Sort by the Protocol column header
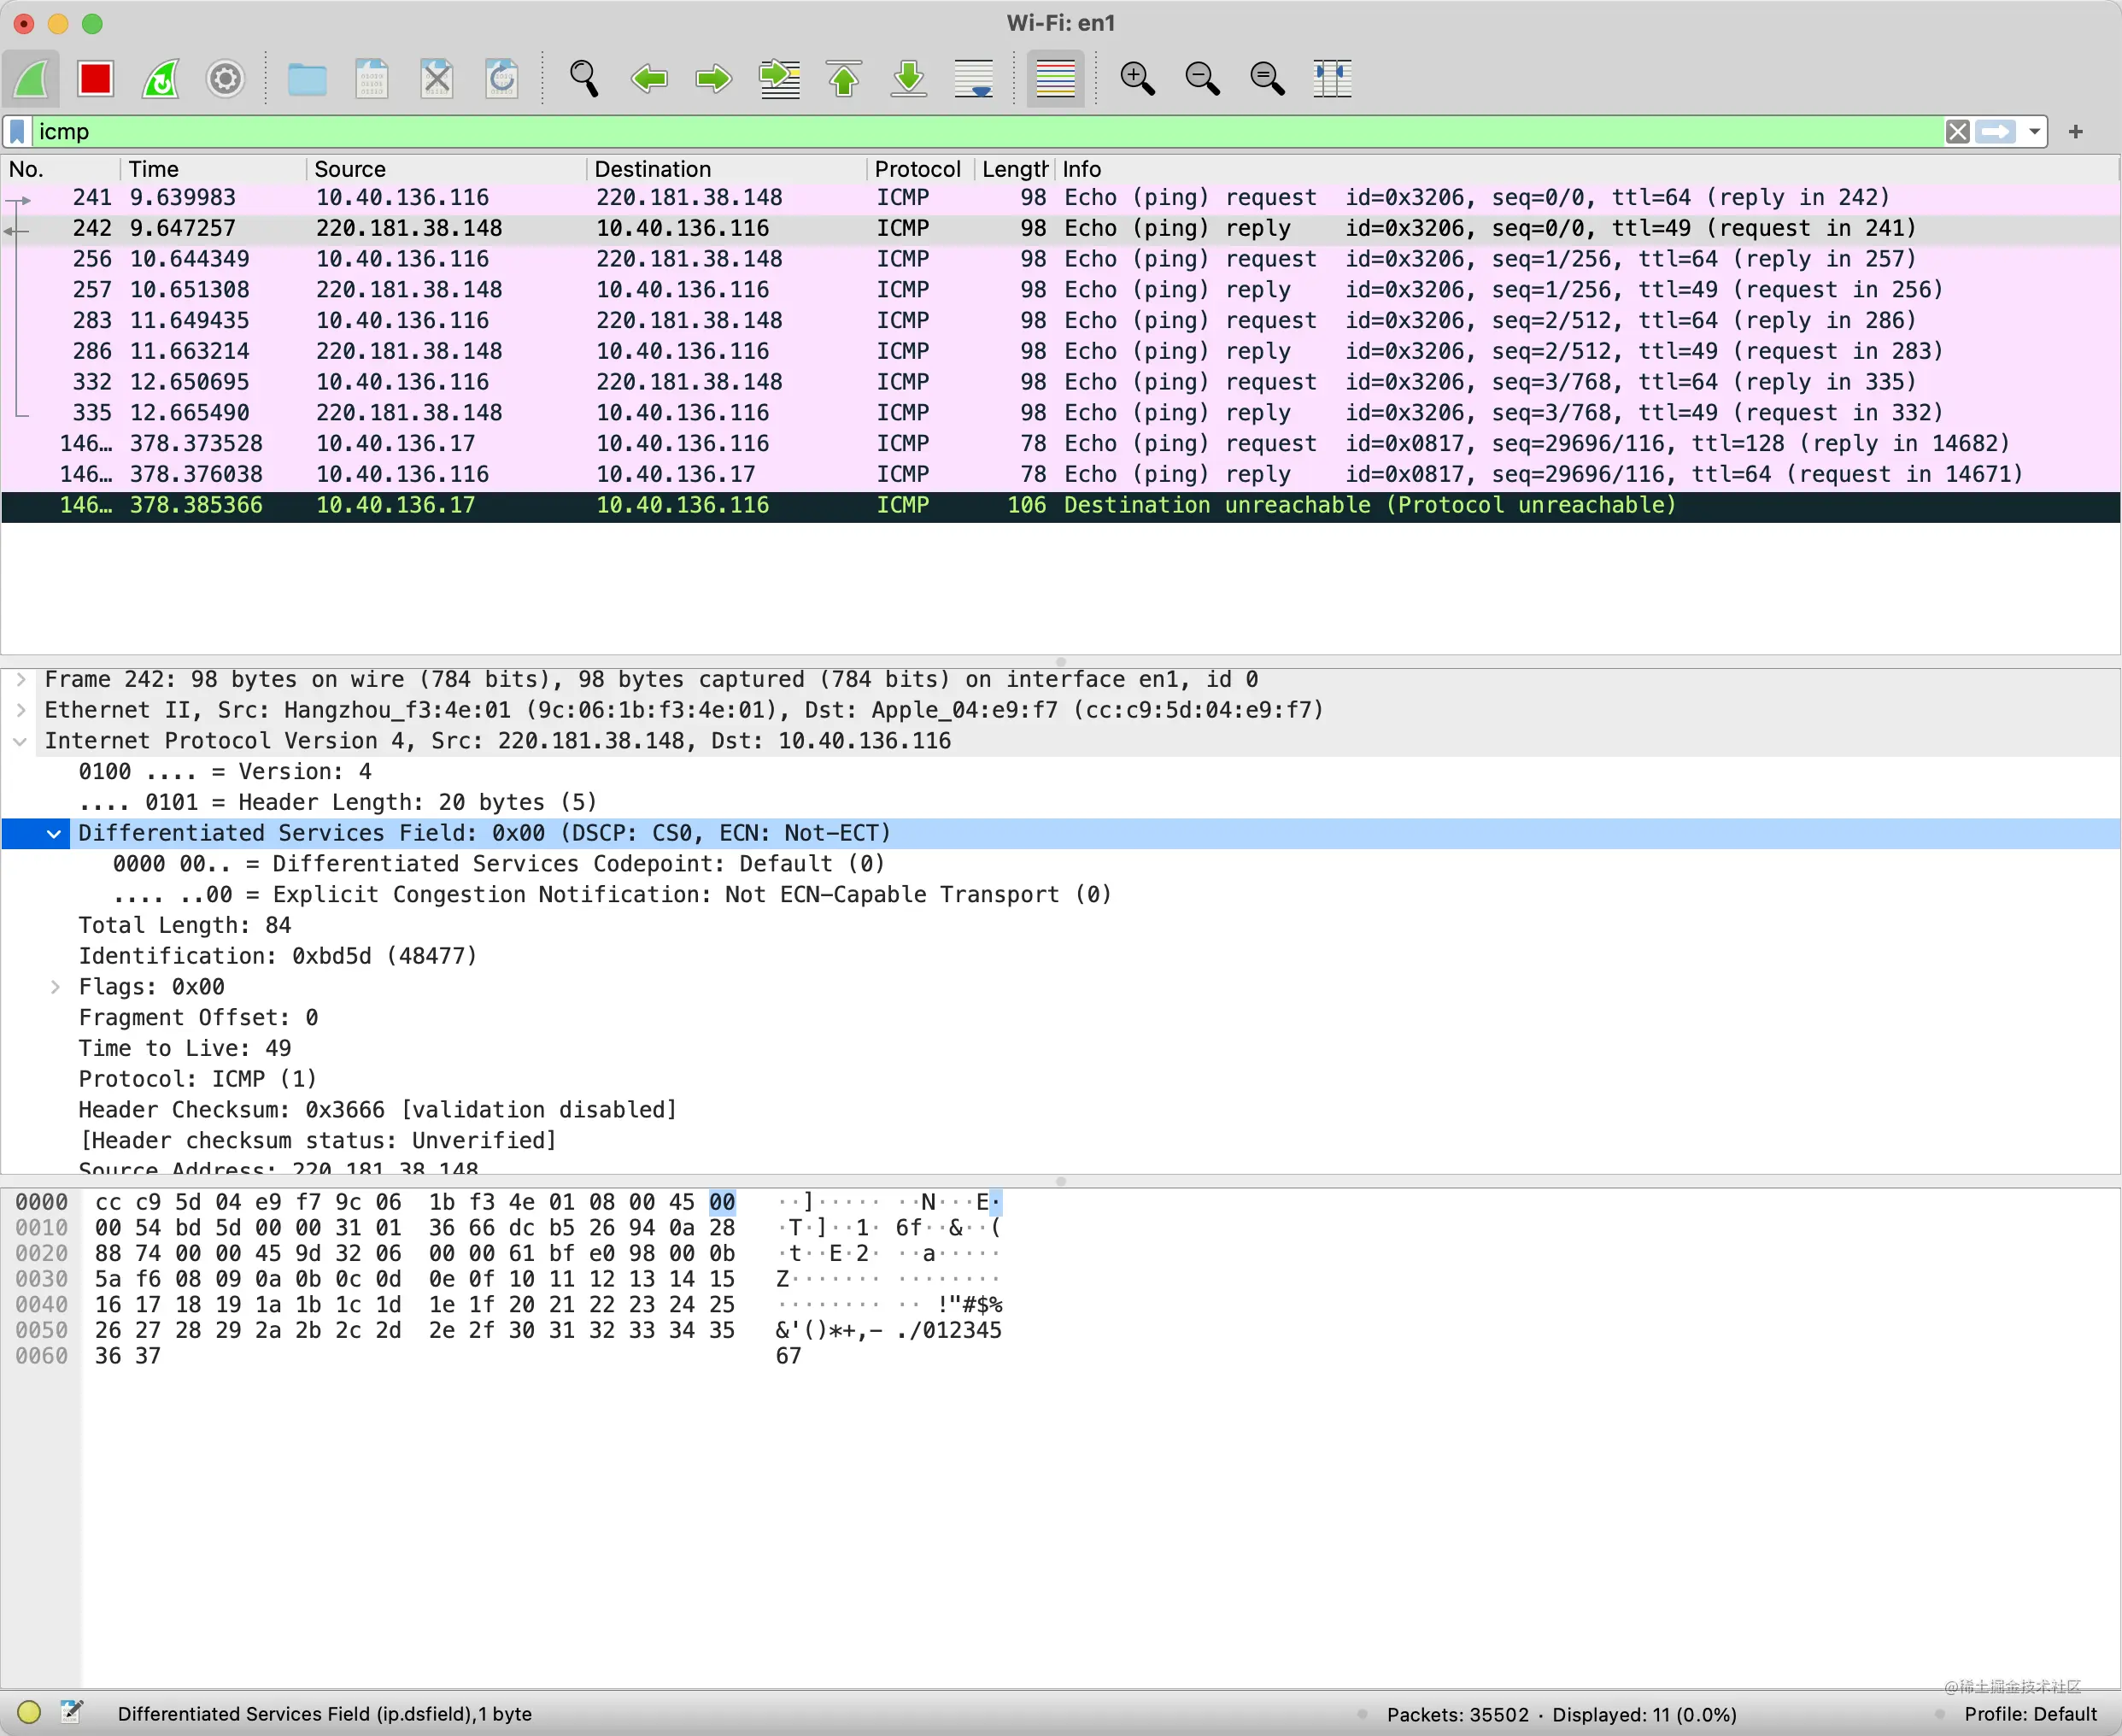The height and width of the screenshot is (1736, 2122). pos(920,169)
